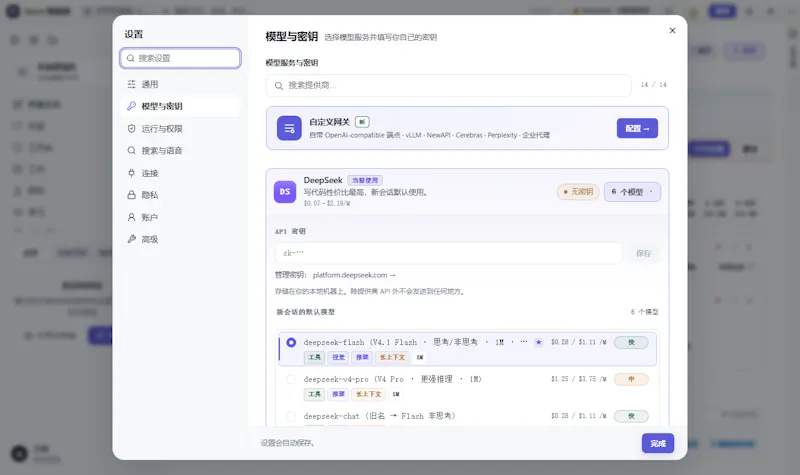The height and width of the screenshot is (475, 800).
Task: Click the 新 badge next to 自定义网关
Action: point(362,122)
